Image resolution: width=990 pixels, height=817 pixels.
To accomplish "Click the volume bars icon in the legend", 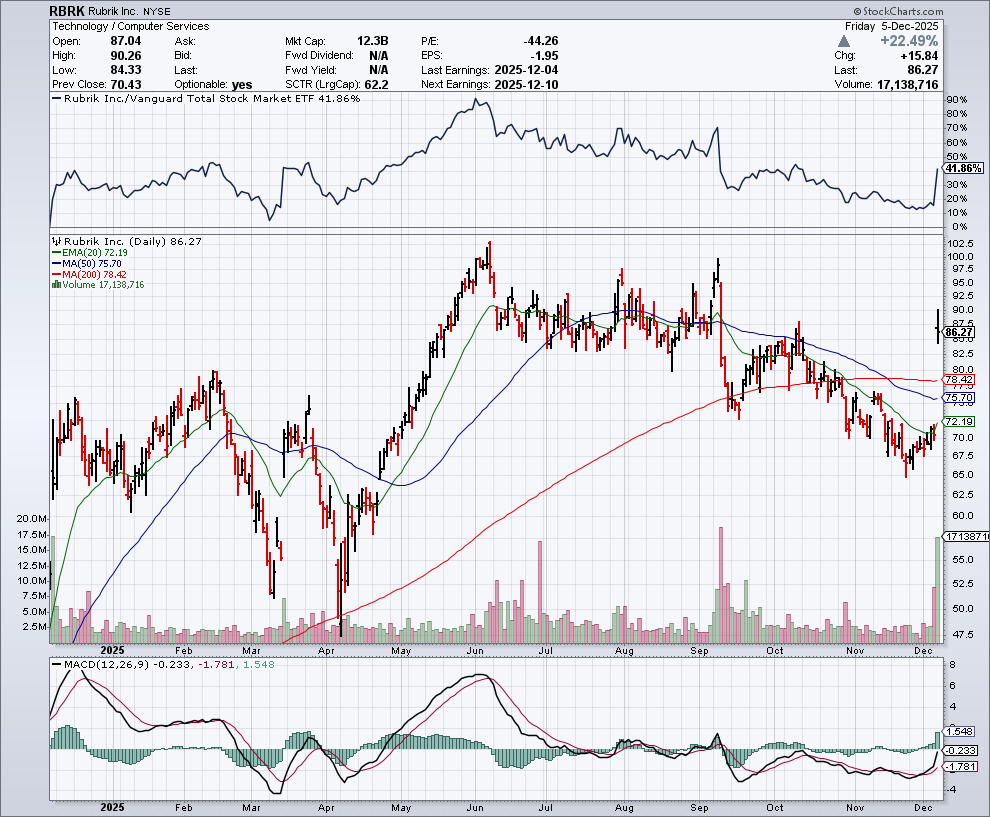I will pyautogui.click(x=56, y=285).
